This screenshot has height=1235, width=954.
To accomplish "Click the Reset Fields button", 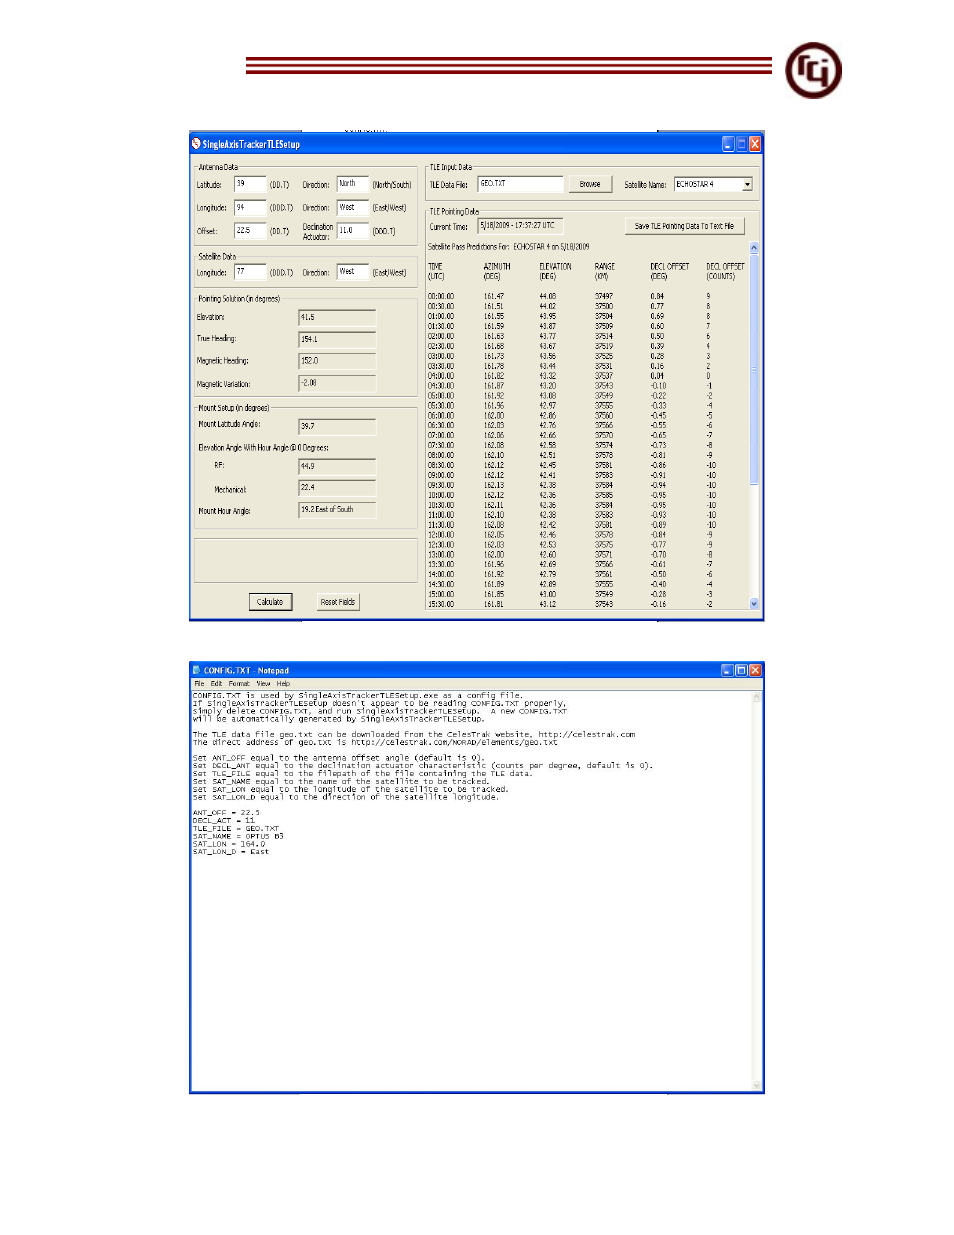I will (338, 602).
